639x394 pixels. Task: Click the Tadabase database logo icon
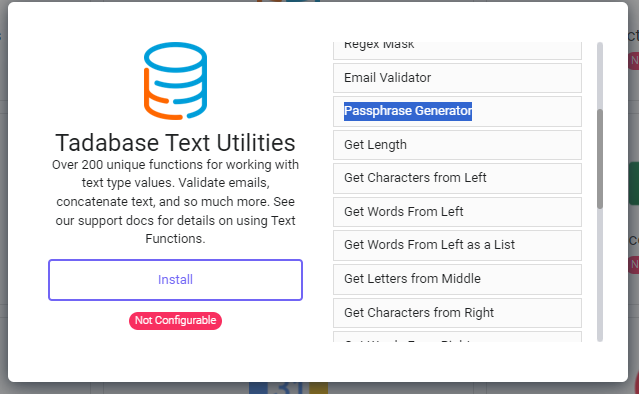pyautogui.click(x=175, y=81)
